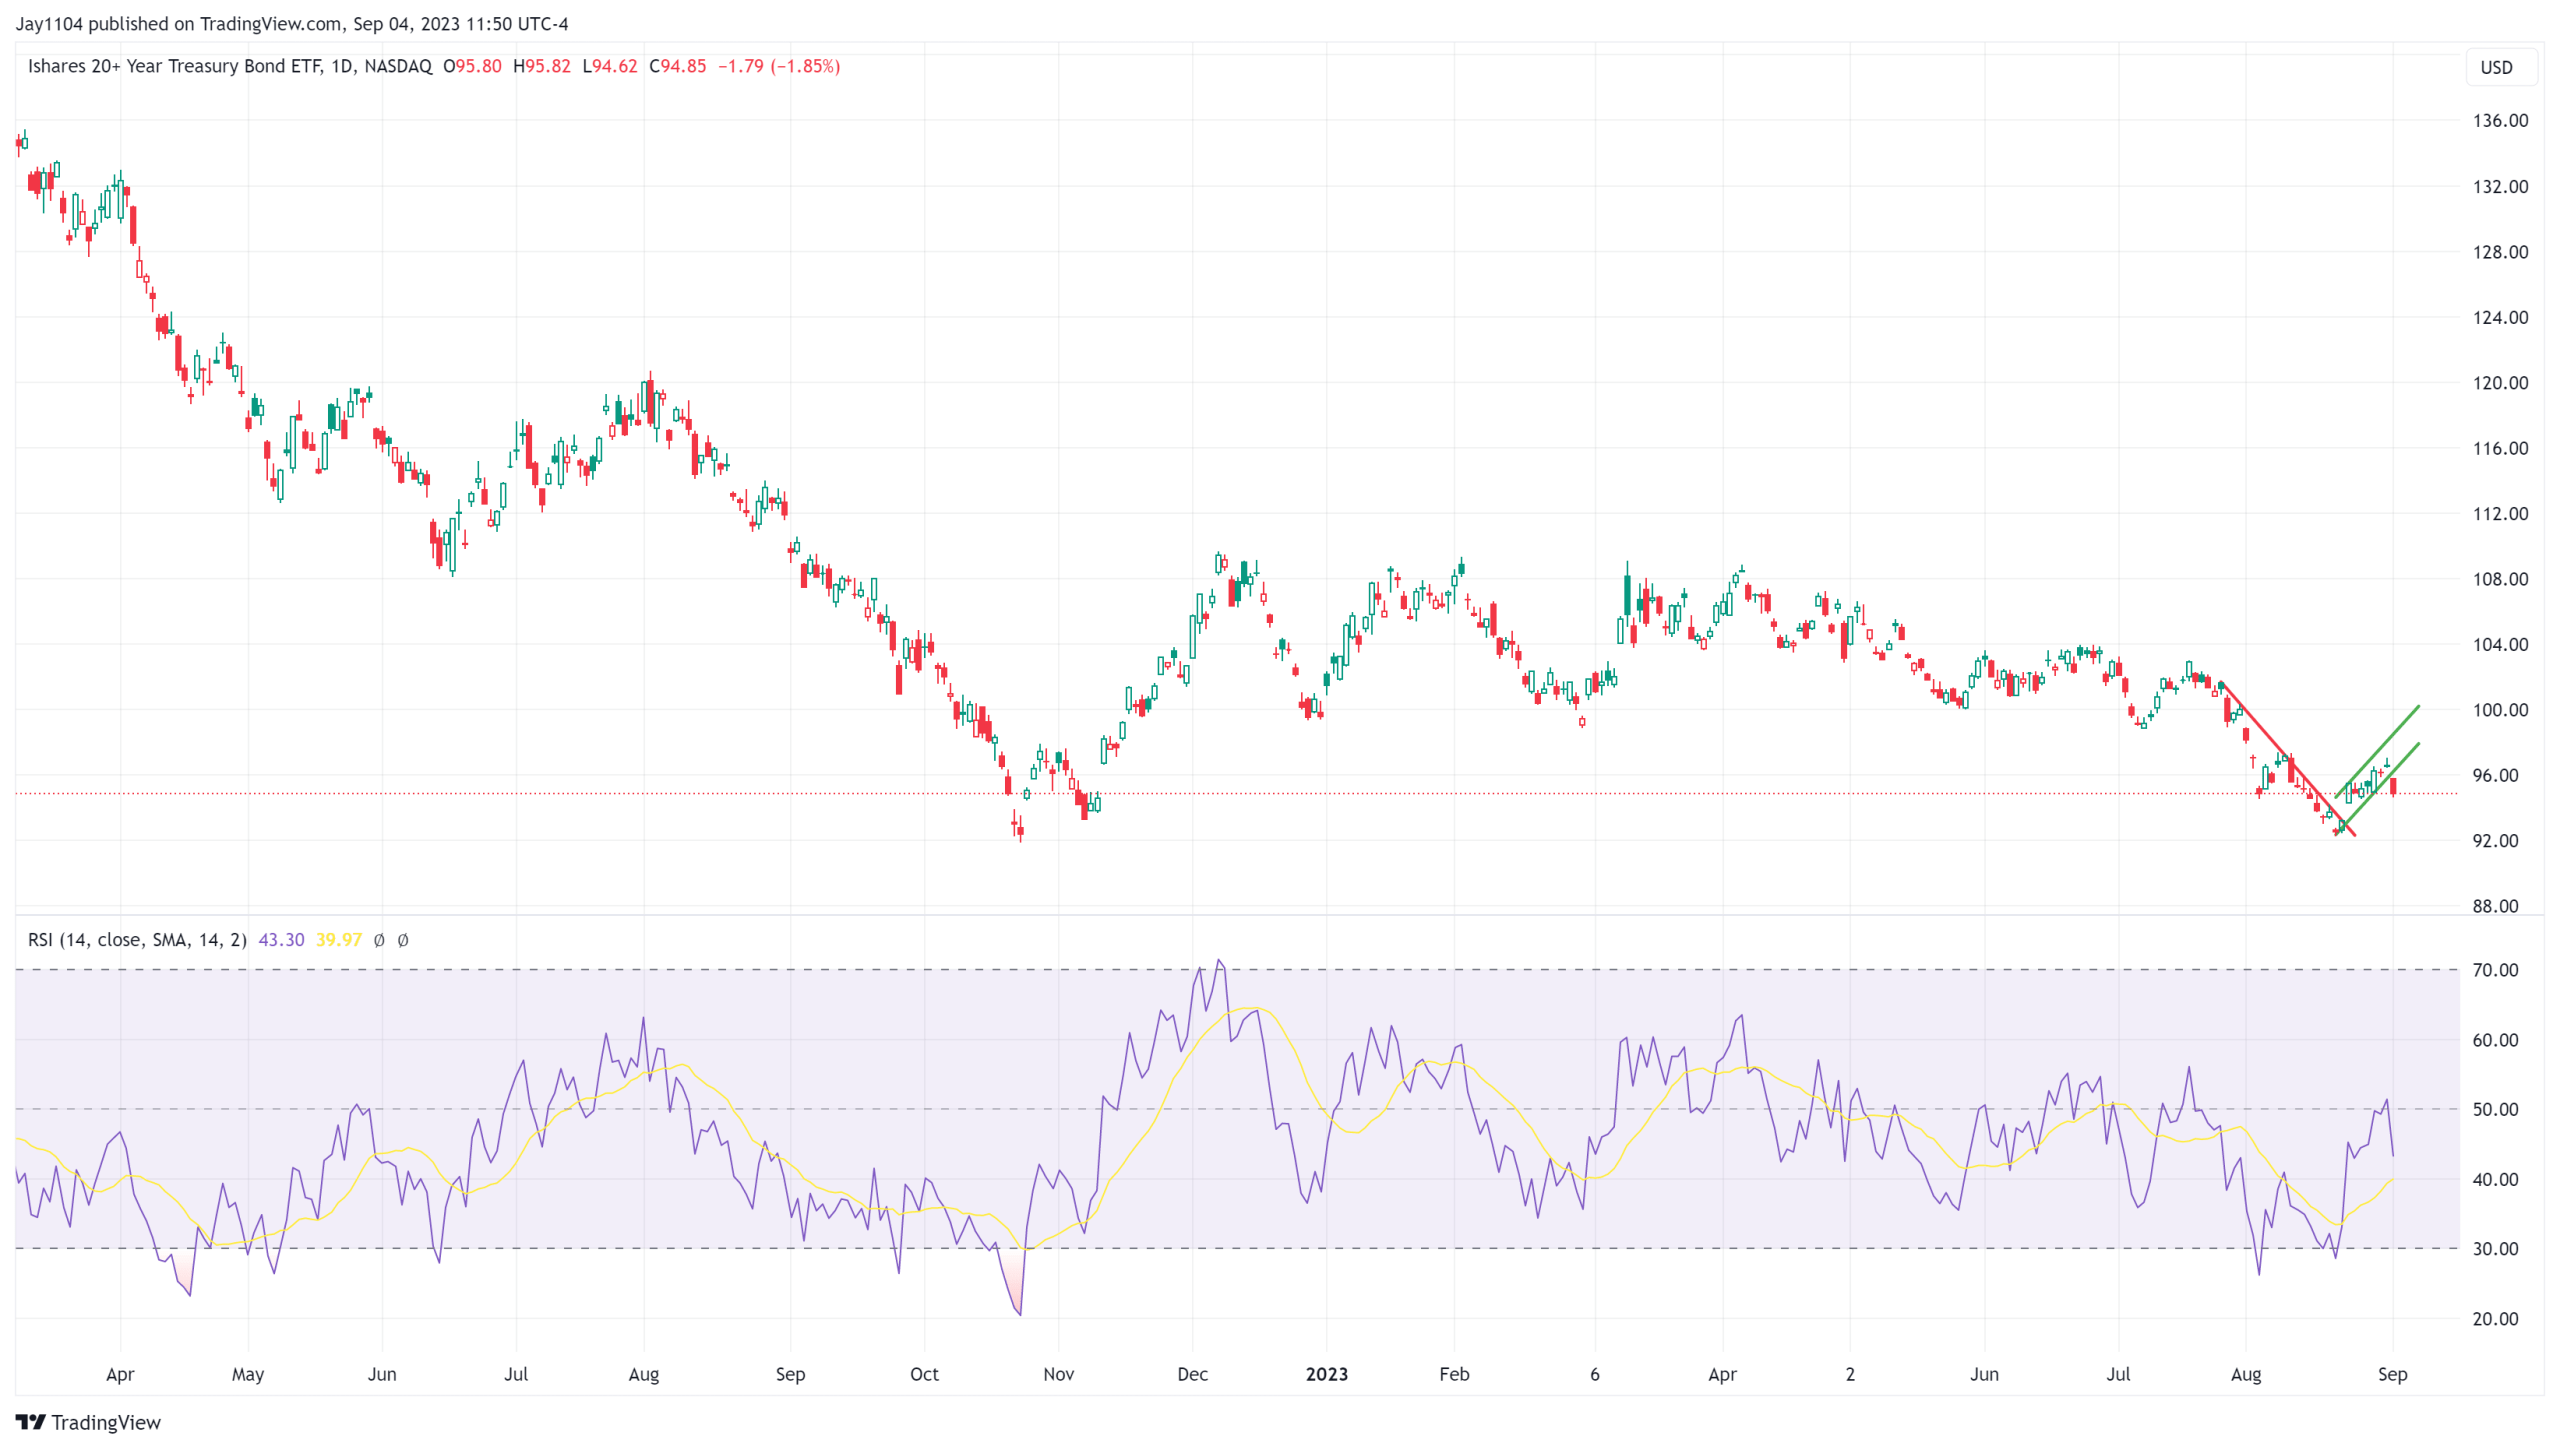Viewport: 2560px width, 1450px height.
Task: Click the upper green ascending channel line
Action: (x=2378, y=752)
